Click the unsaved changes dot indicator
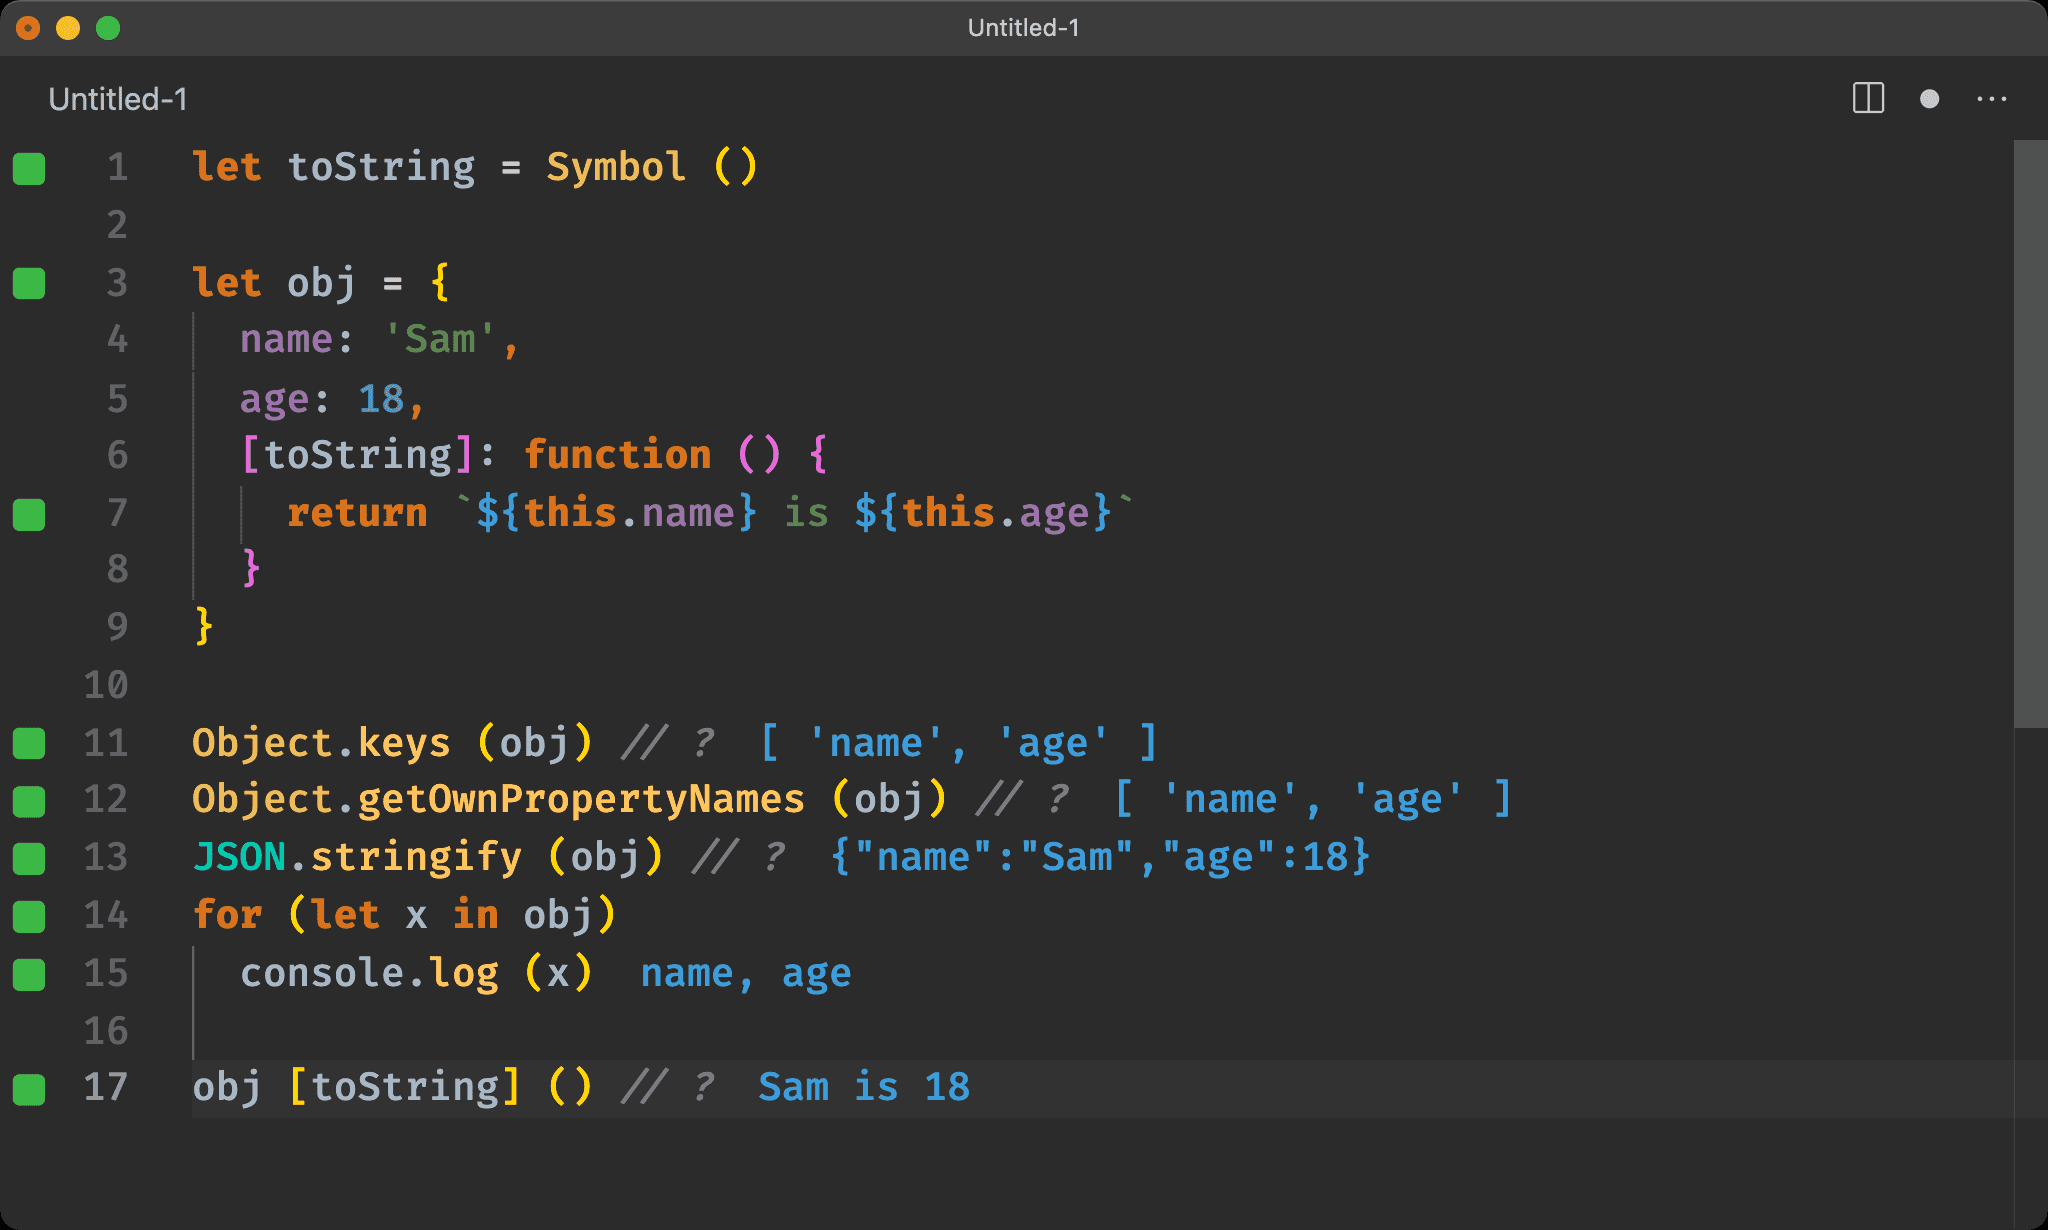This screenshot has height=1230, width=2048. tap(1929, 99)
